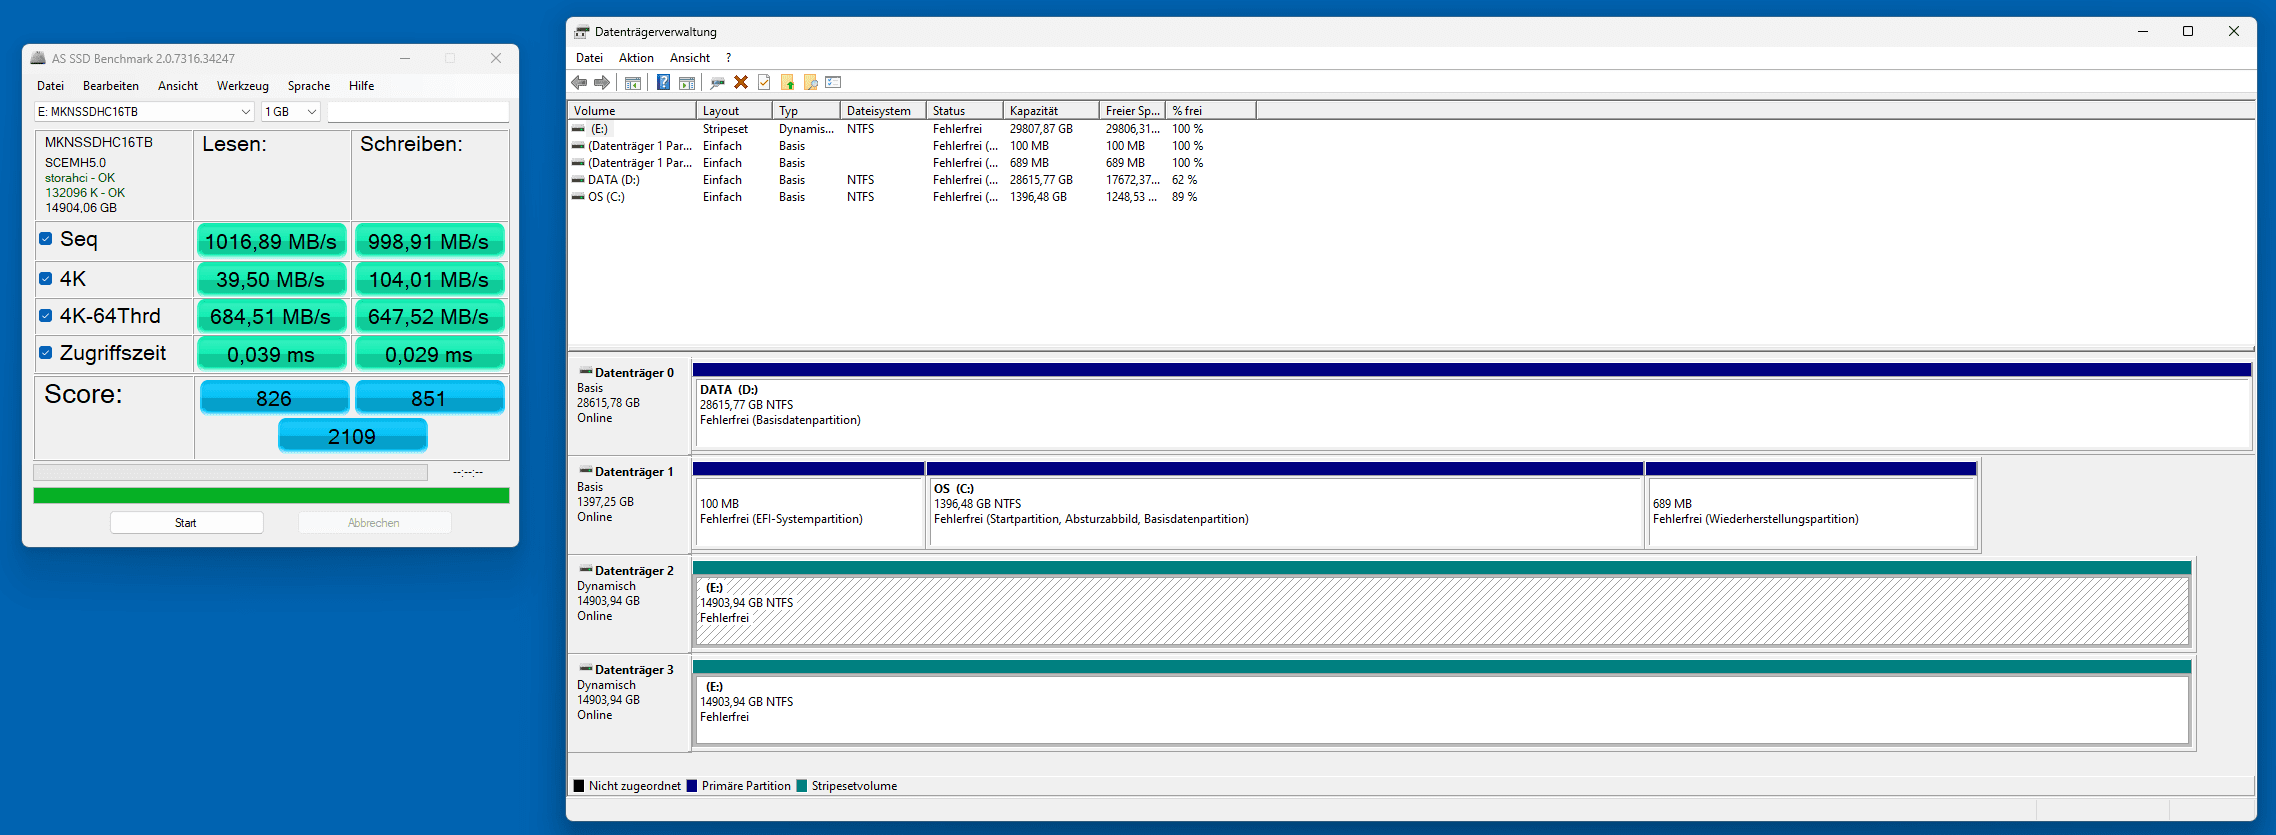Sort list by the Kapazität column header
Screen dimensions: 2276x835
pyautogui.click(x=1051, y=111)
